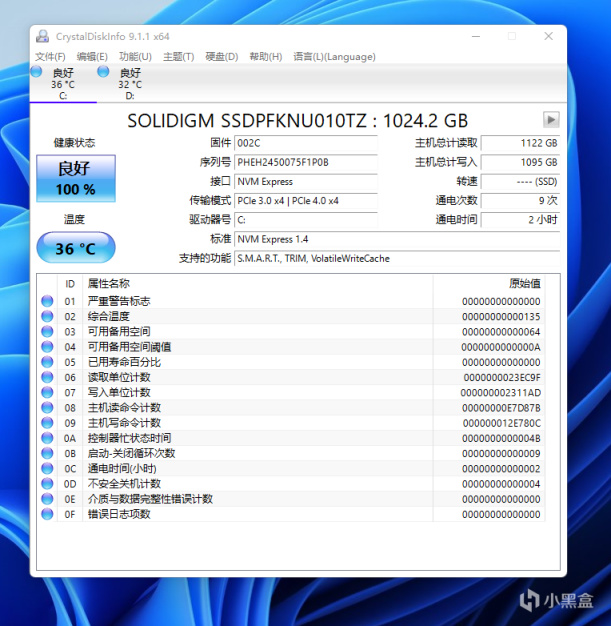611x626 pixels.
Task: Click the blue health status orb for drive D:
Action: coord(103,72)
